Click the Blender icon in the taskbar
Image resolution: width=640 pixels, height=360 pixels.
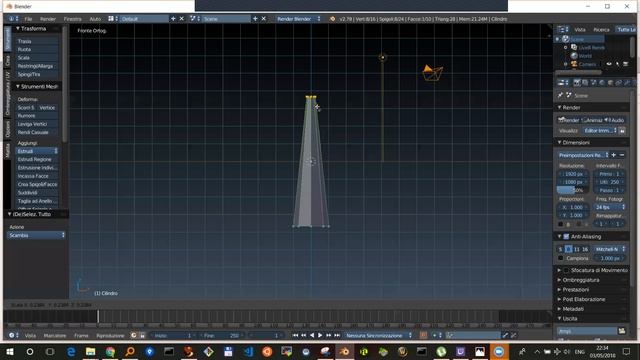pos(344,351)
